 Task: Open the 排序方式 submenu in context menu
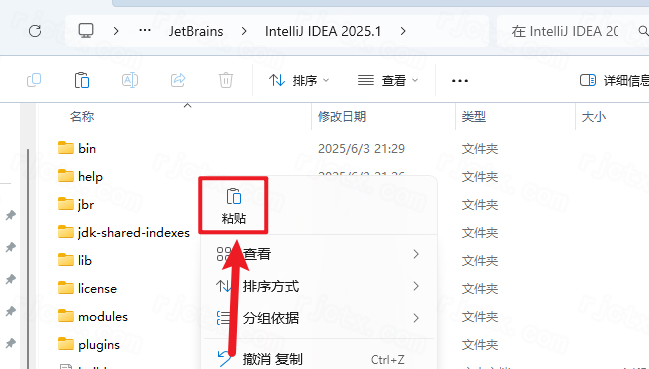coord(318,286)
